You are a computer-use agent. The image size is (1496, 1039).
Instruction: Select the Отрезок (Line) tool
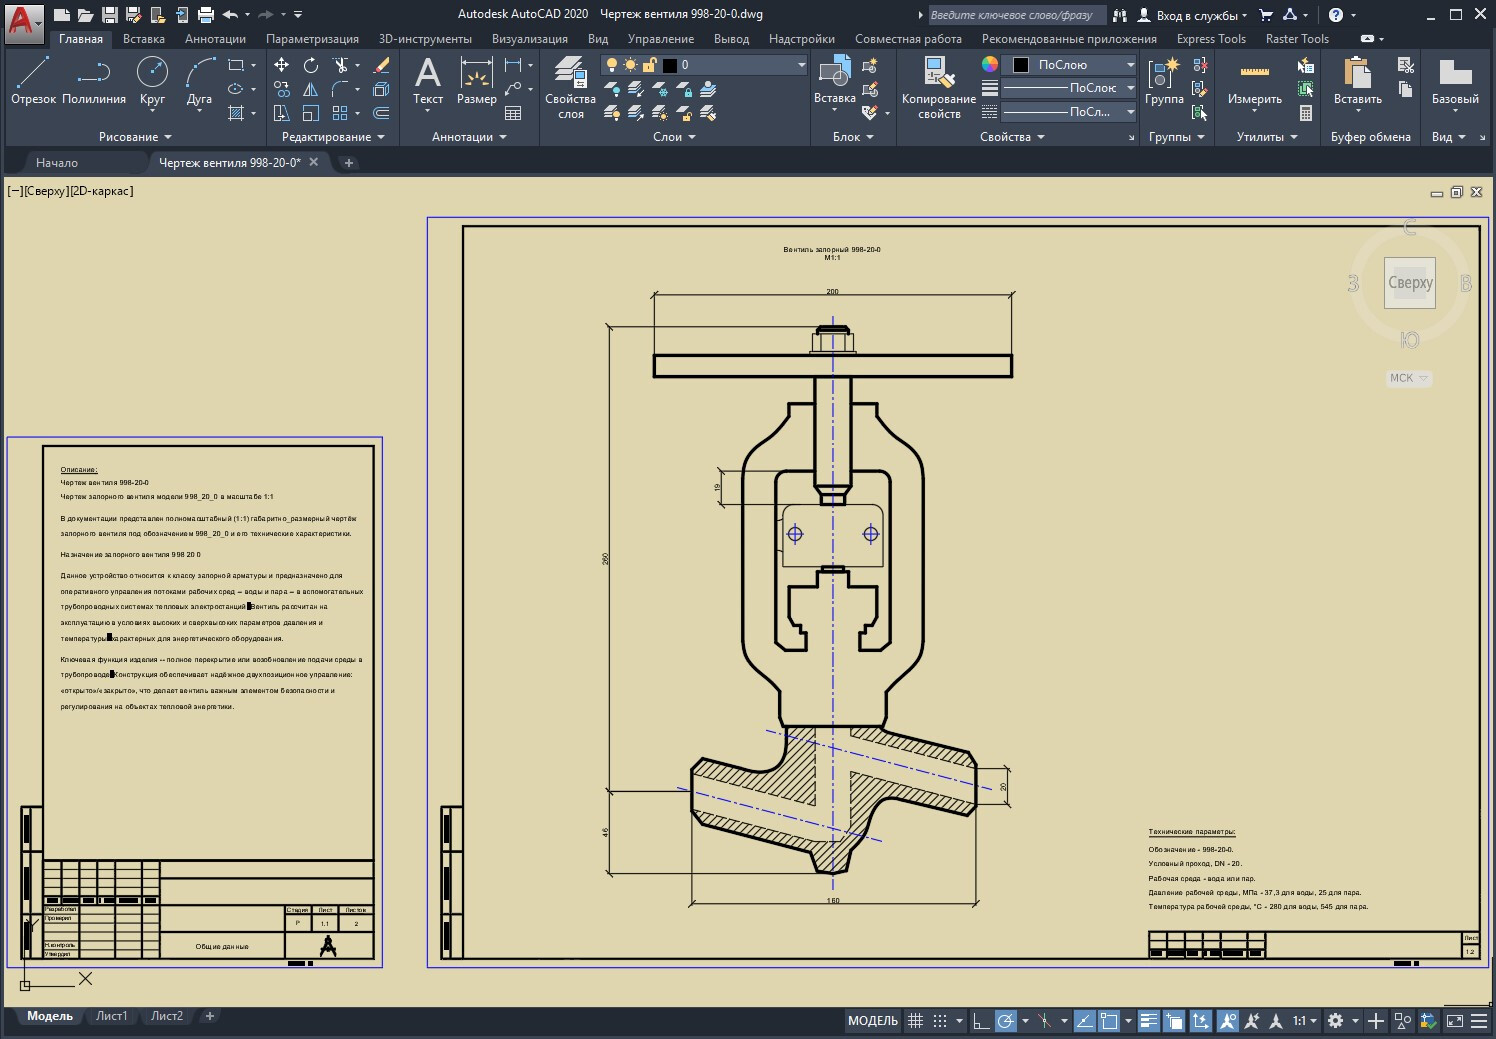pos(33,80)
